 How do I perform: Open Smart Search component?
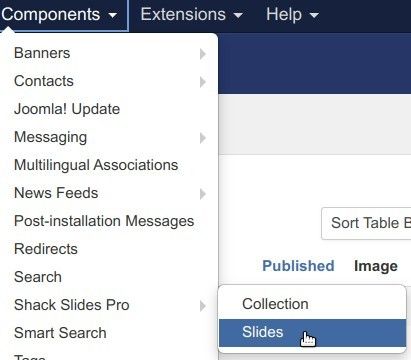pyautogui.click(x=109, y=333)
